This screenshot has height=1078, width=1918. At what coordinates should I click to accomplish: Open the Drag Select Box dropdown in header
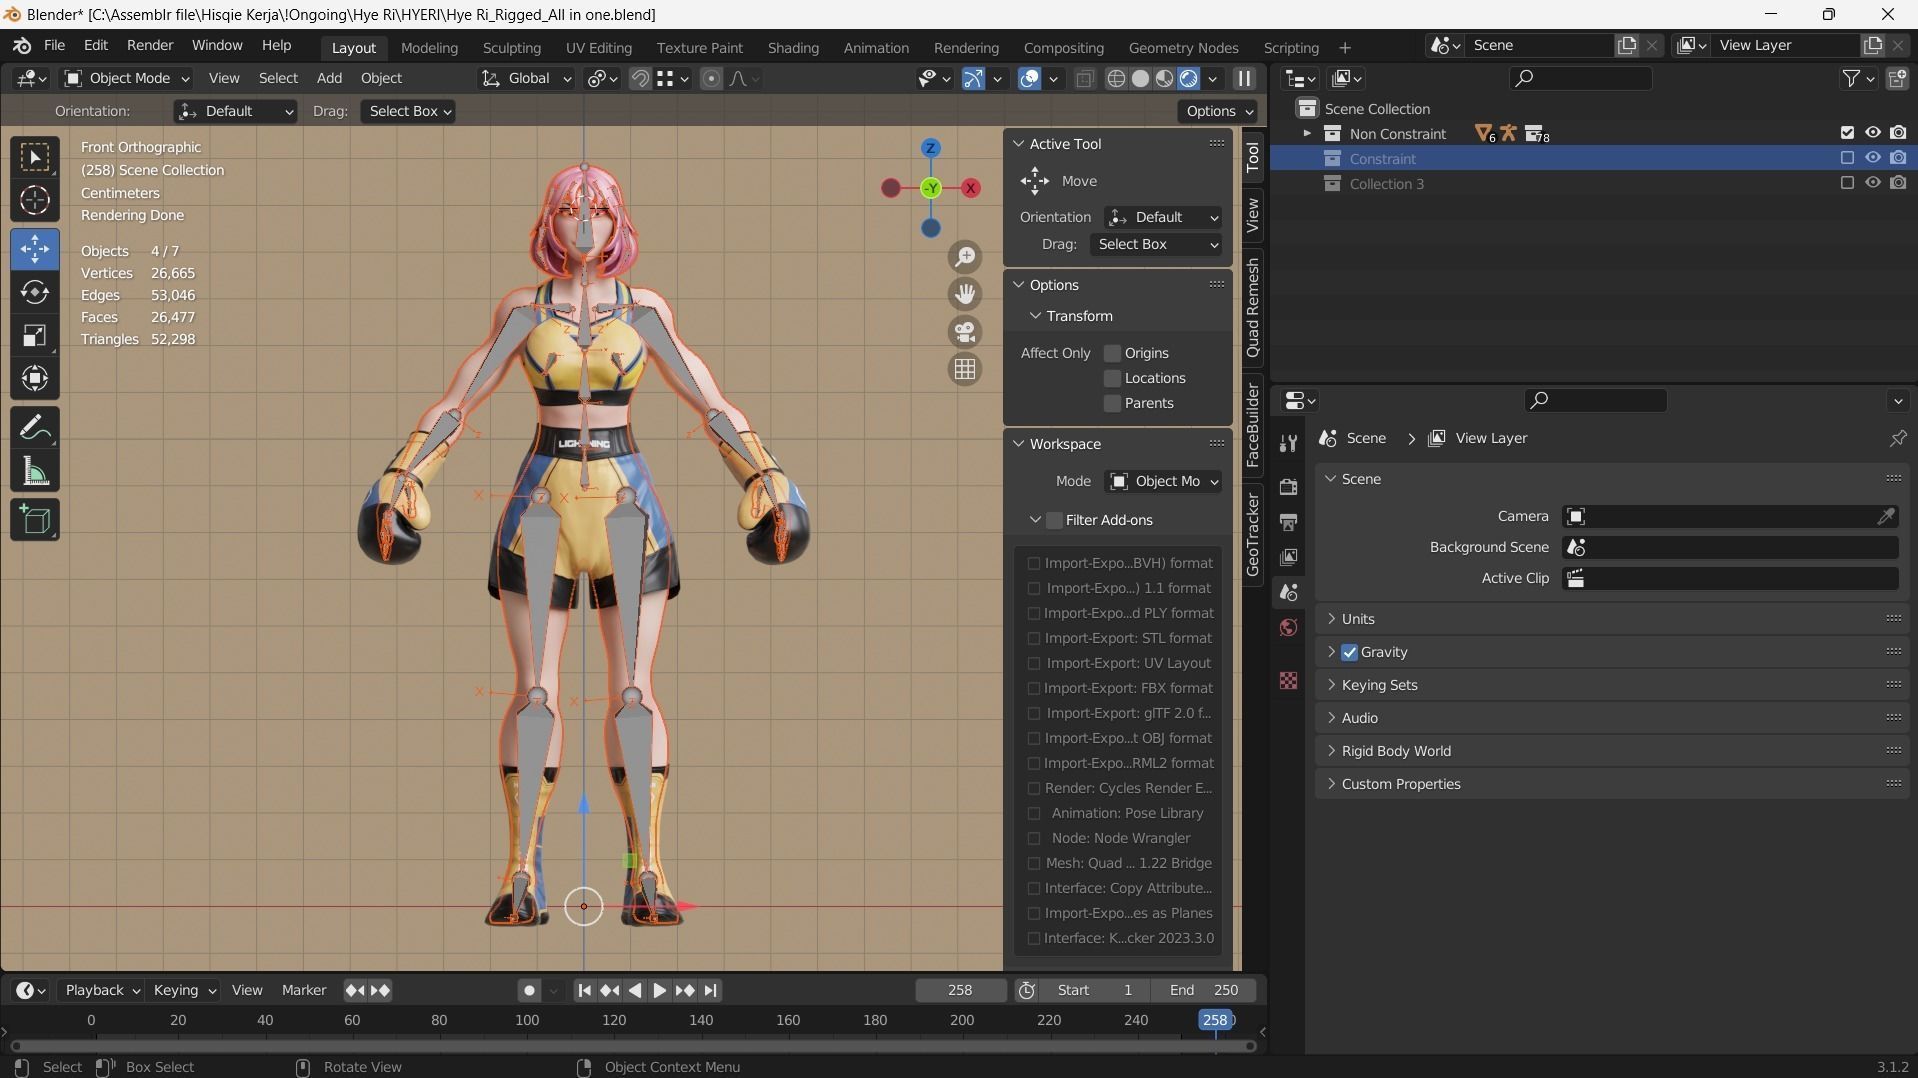[408, 111]
